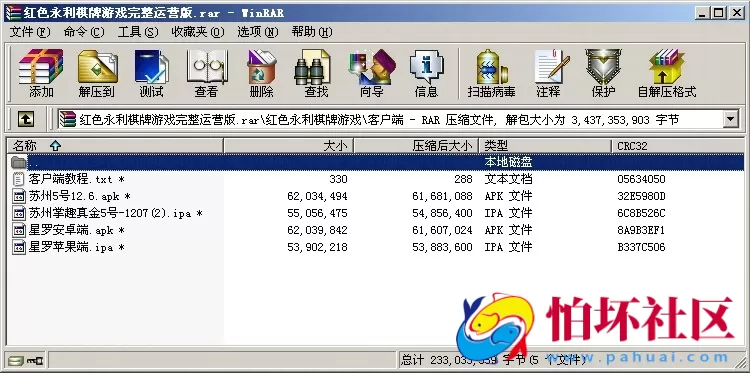The height and width of the screenshot is (373, 750).
Task: Close the WinRAR window
Action: tap(736, 13)
